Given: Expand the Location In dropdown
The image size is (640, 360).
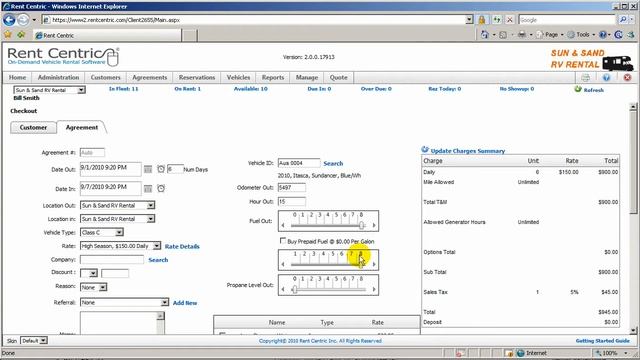Looking at the screenshot, I should tap(151, 219).
